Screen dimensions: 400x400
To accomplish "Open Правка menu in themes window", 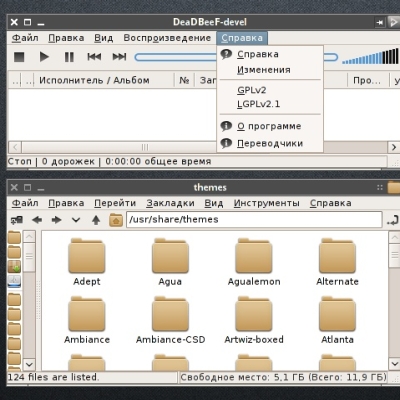I will point(66,203).
